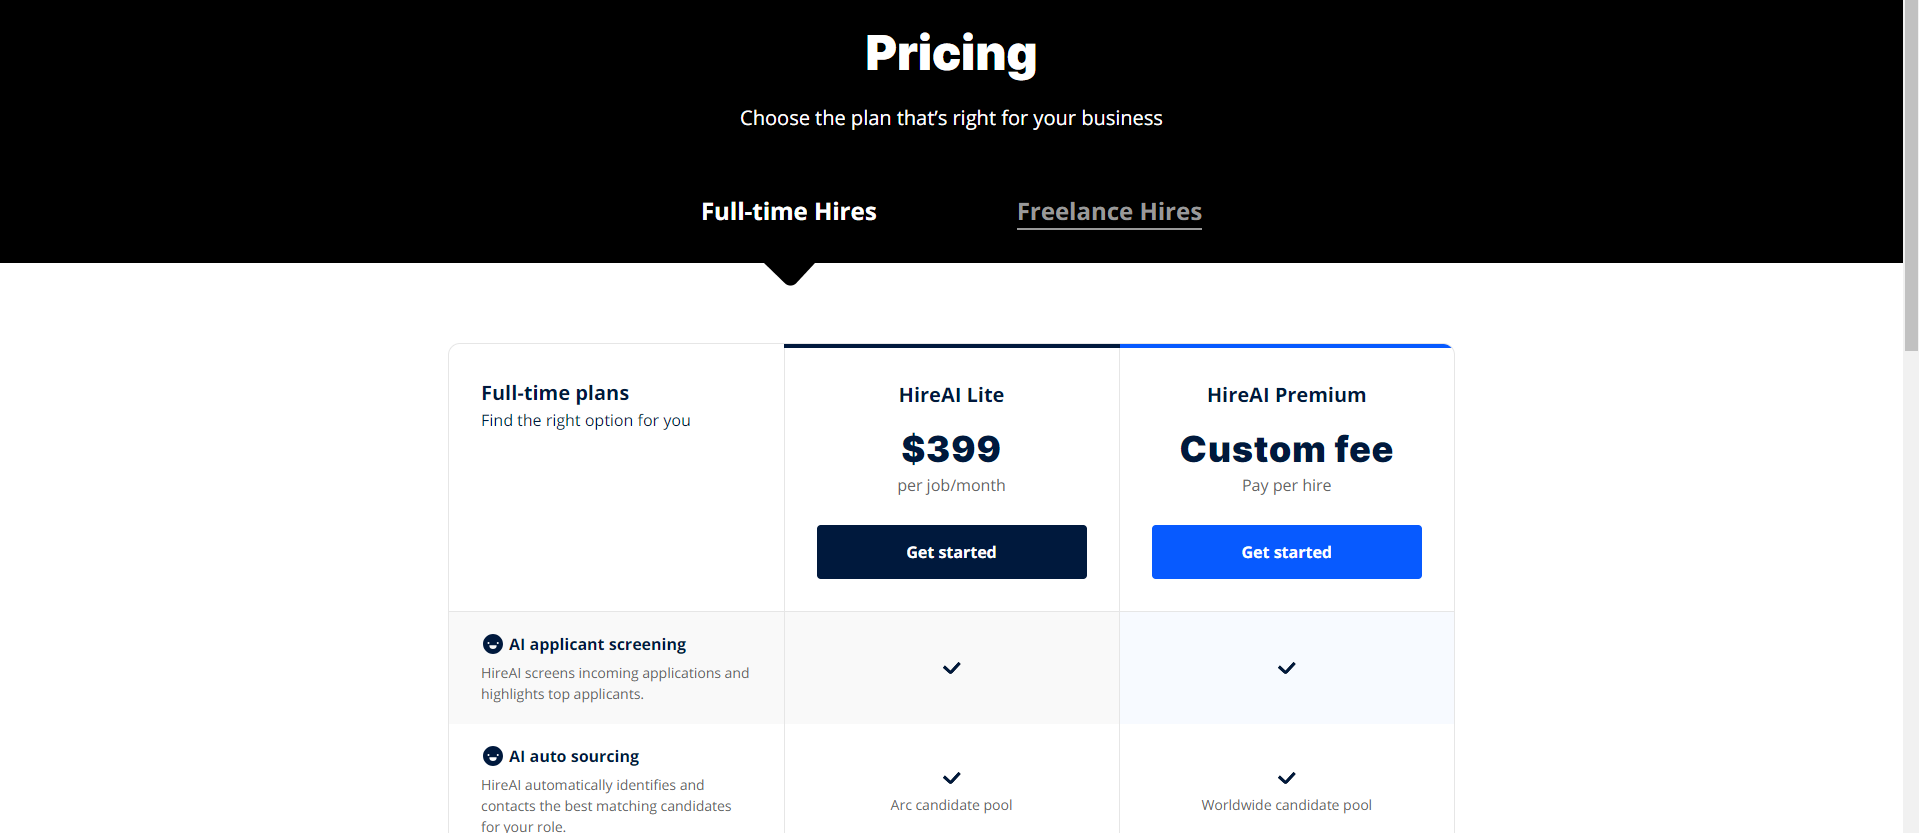Click the Full-time plans section heading
The width and height of the screenshot is (1919, 833).
click(555, 393)
